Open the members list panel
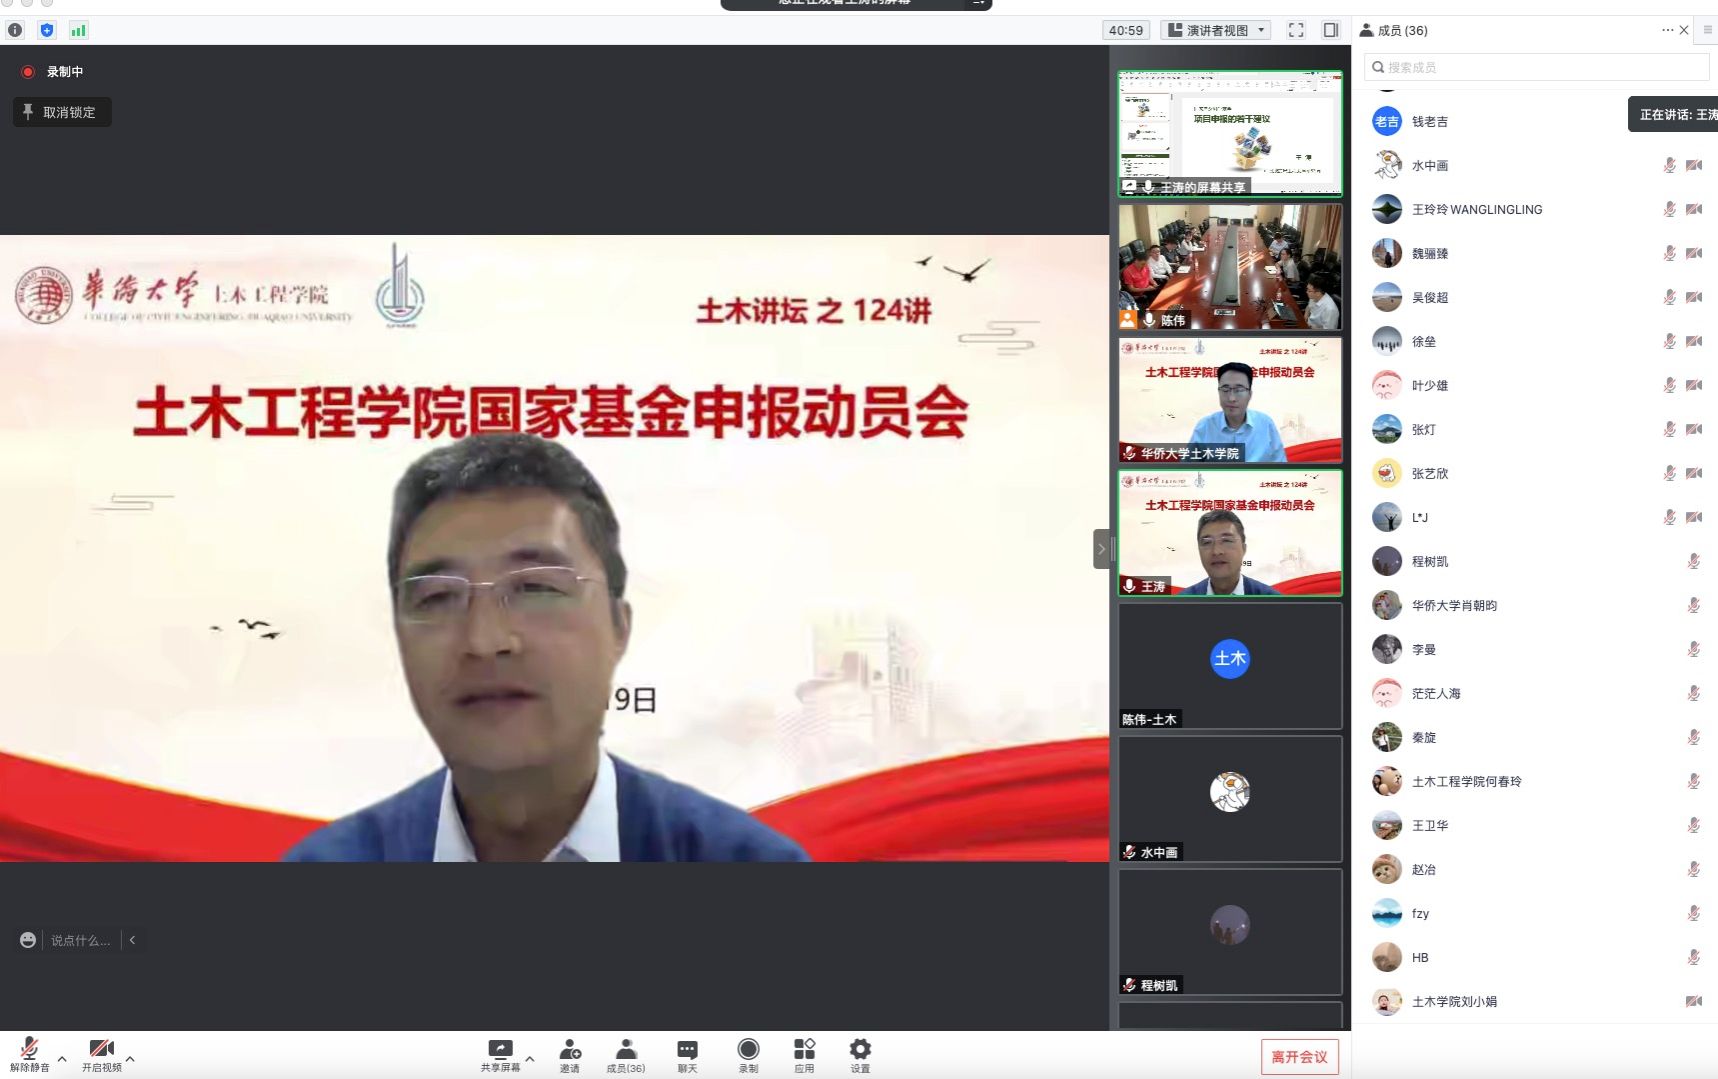The width and height of the screenshot is (1718, 1079). pyautogui.click(x=626, y=1054)
